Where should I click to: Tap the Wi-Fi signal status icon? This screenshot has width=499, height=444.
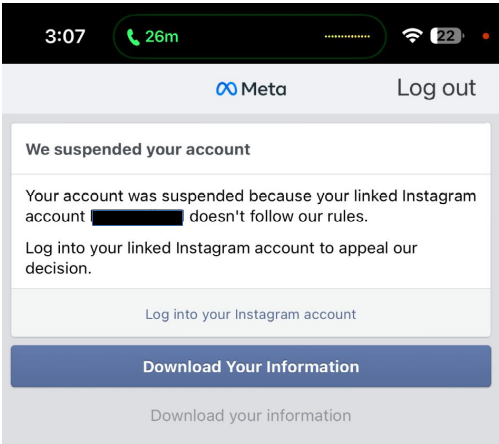pyautogui.click(x=412, y=36)
